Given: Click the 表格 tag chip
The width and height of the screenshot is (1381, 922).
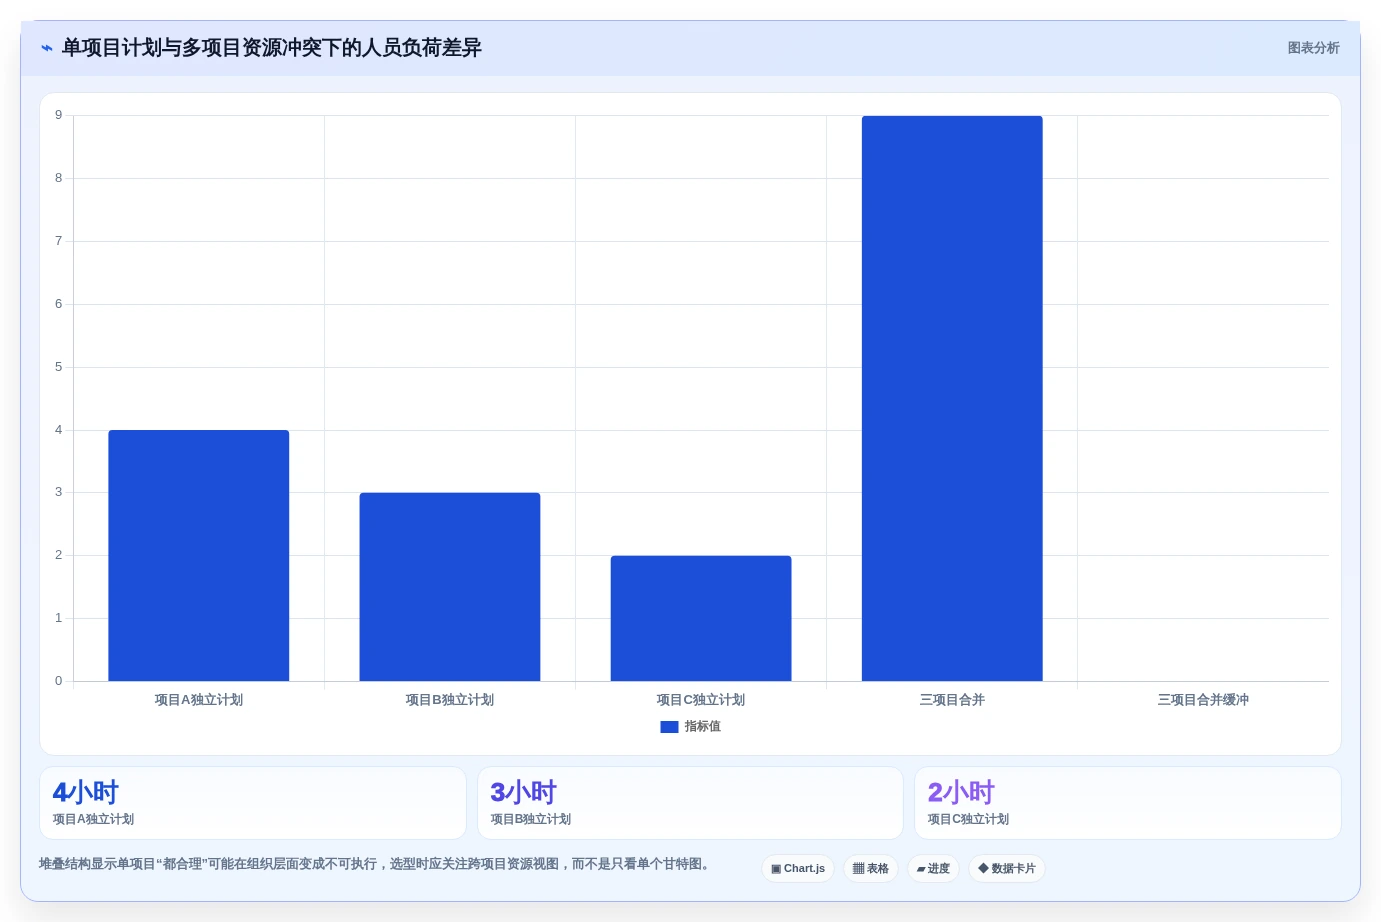Looking at the screenshot, I should click(871, 868).
